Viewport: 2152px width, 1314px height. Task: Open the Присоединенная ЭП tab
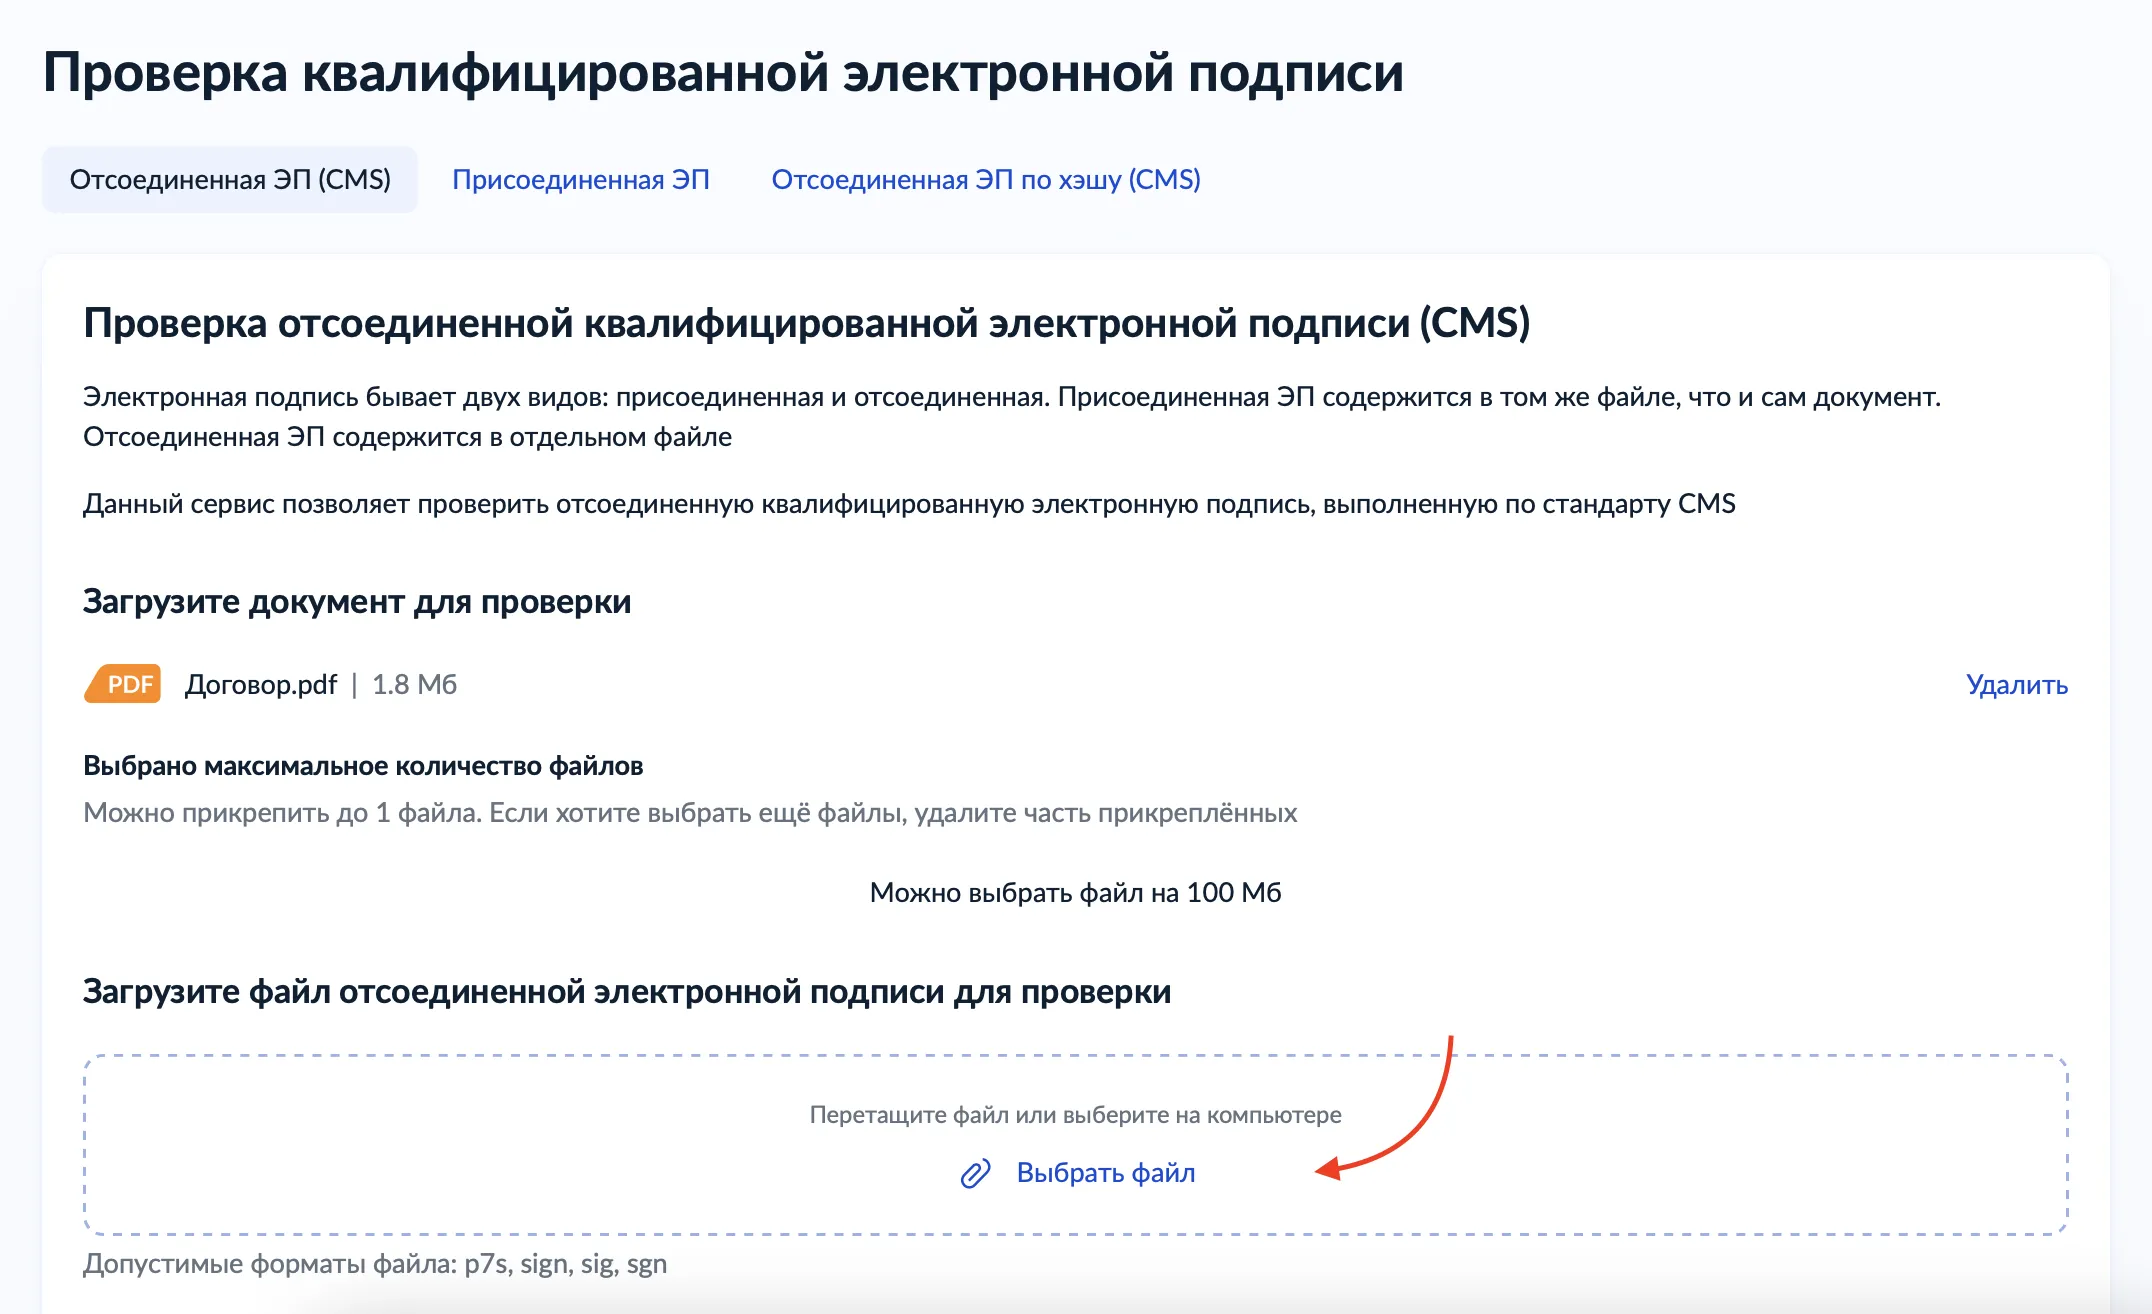(x=580, y=180)
